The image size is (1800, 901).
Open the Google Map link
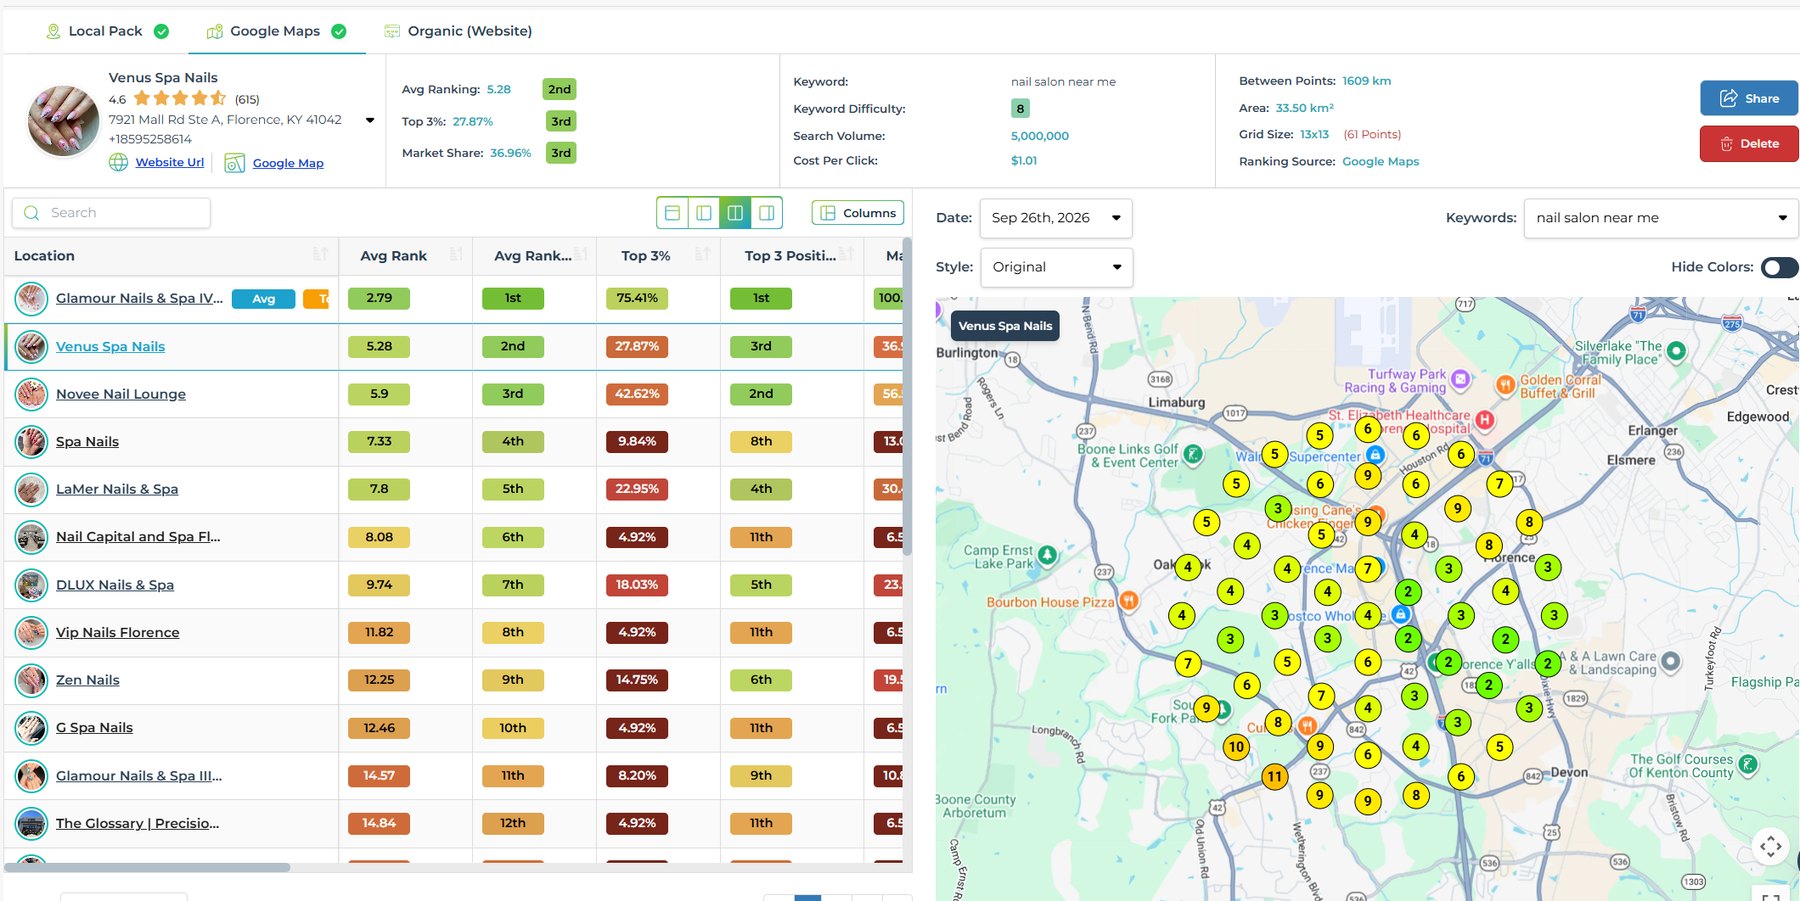tap(288, 163)
